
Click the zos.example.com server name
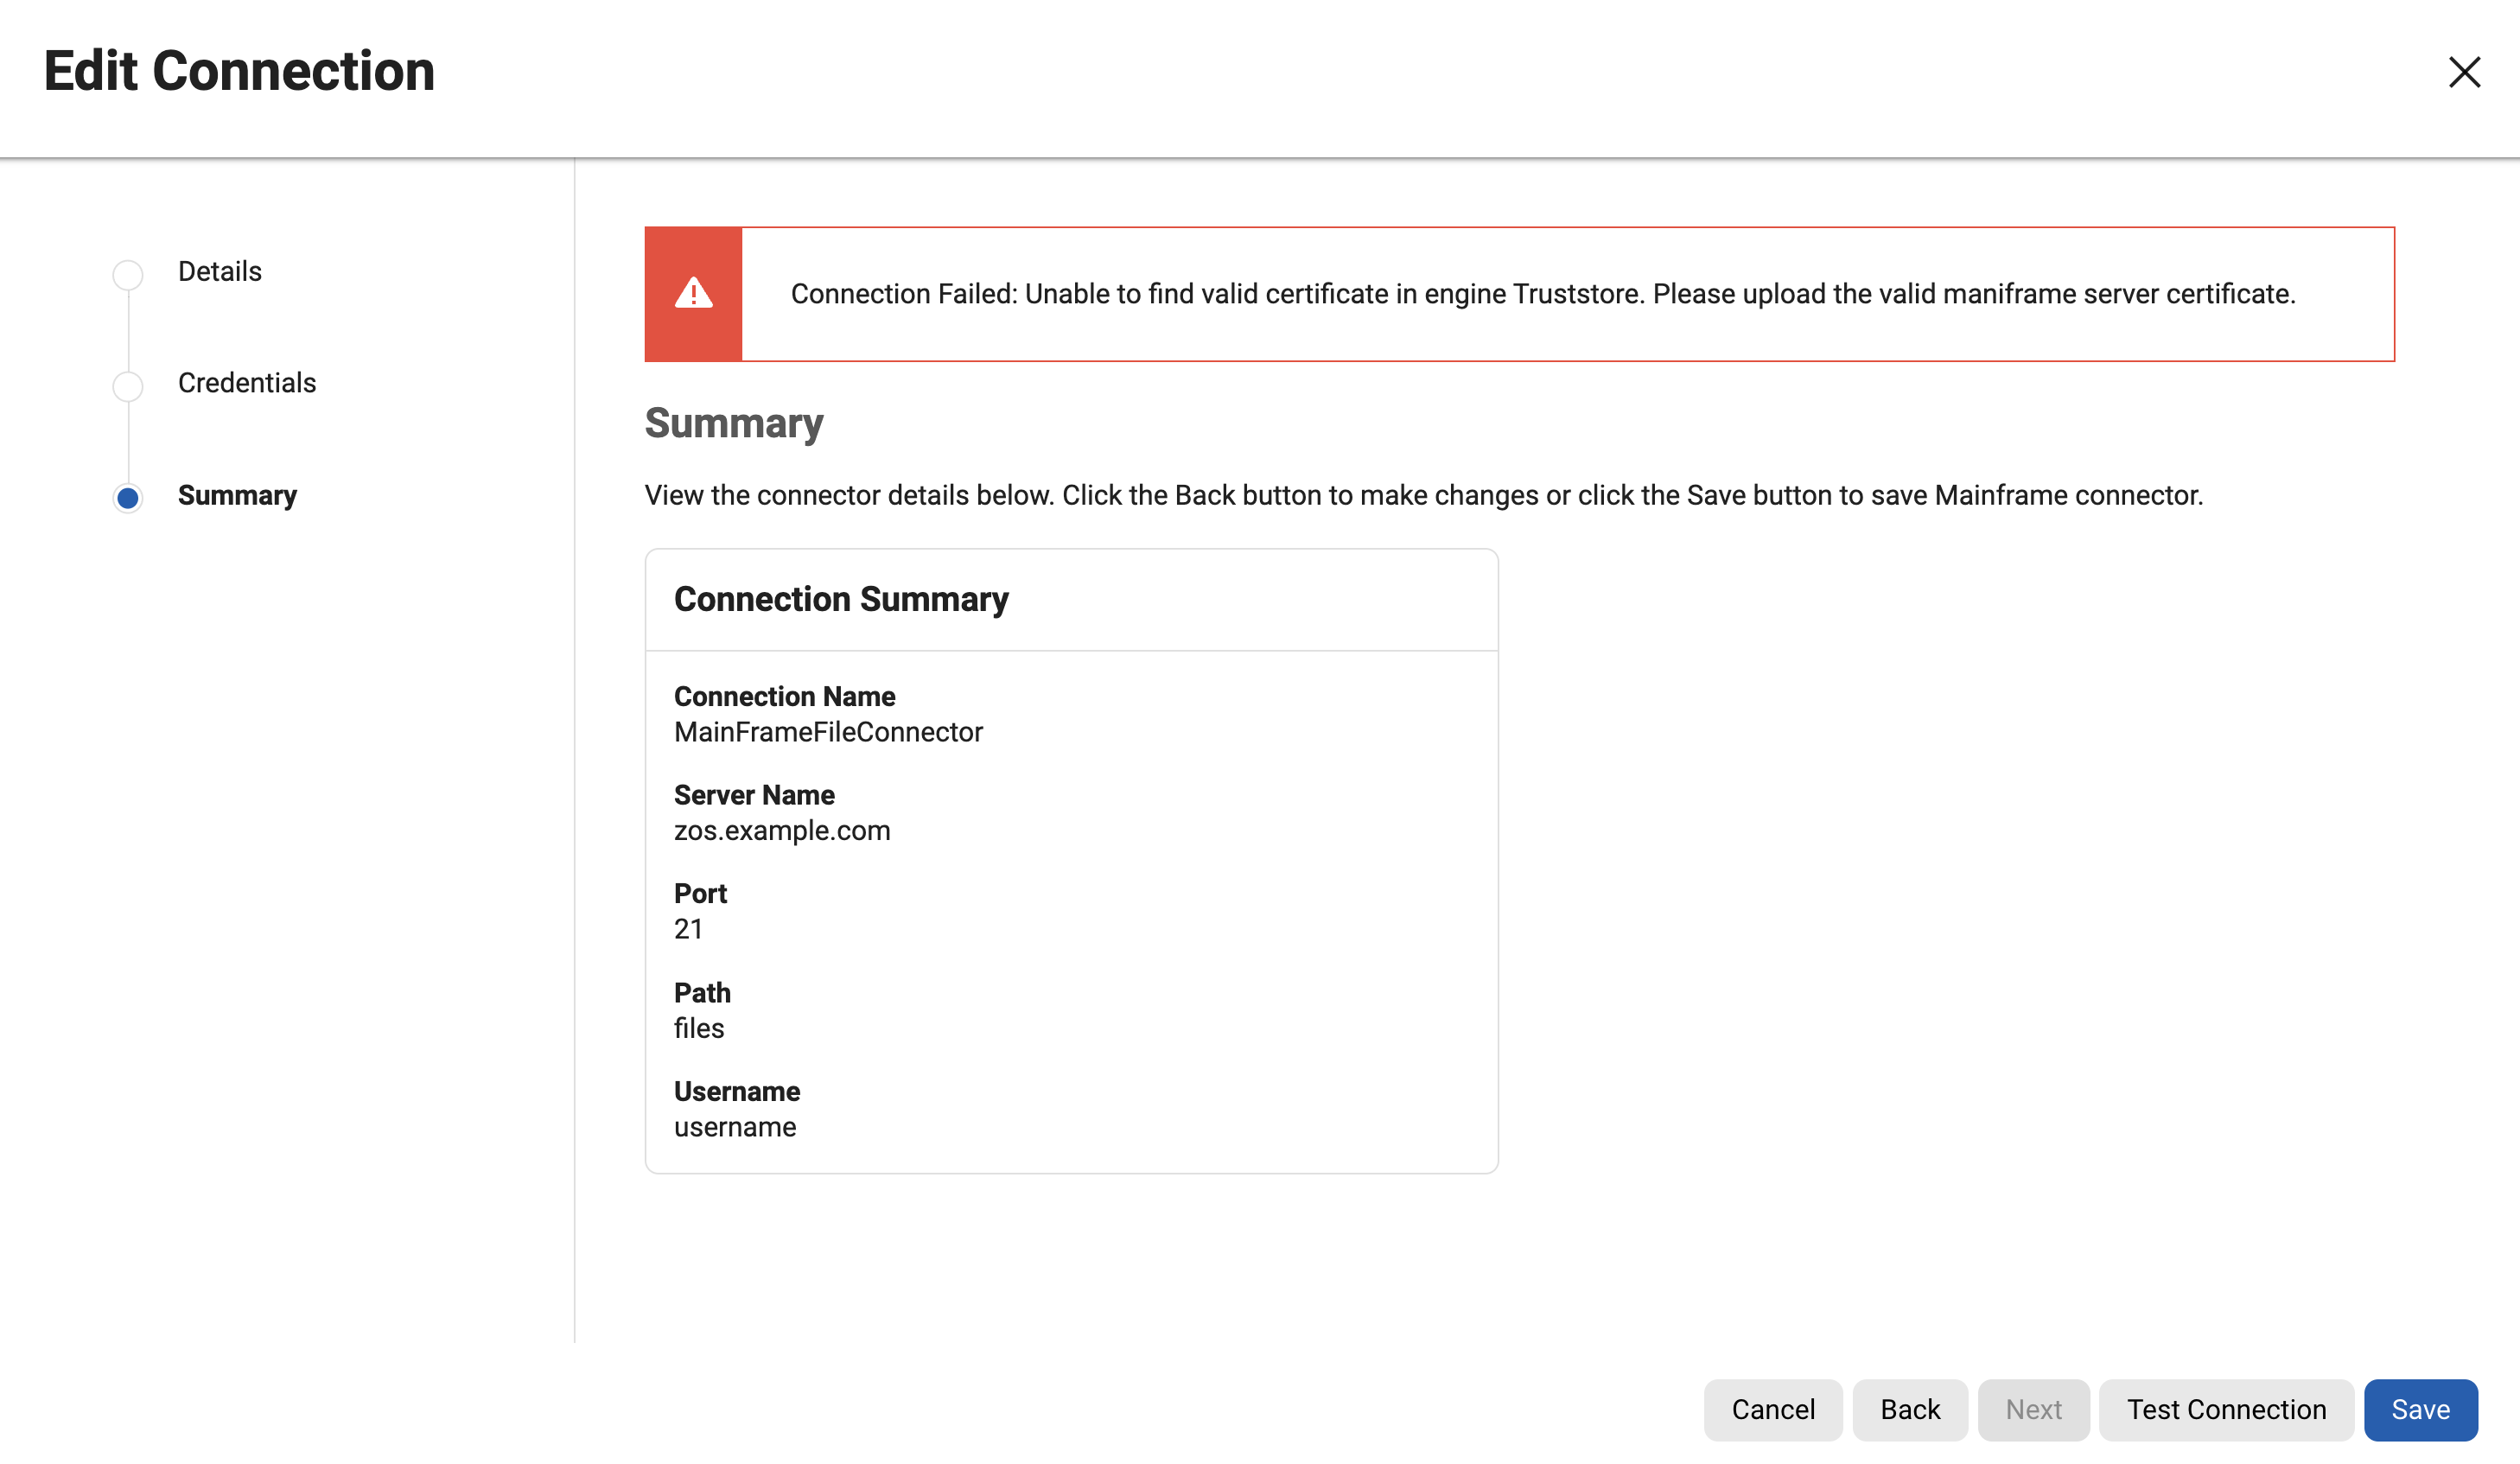click(781, 831)
